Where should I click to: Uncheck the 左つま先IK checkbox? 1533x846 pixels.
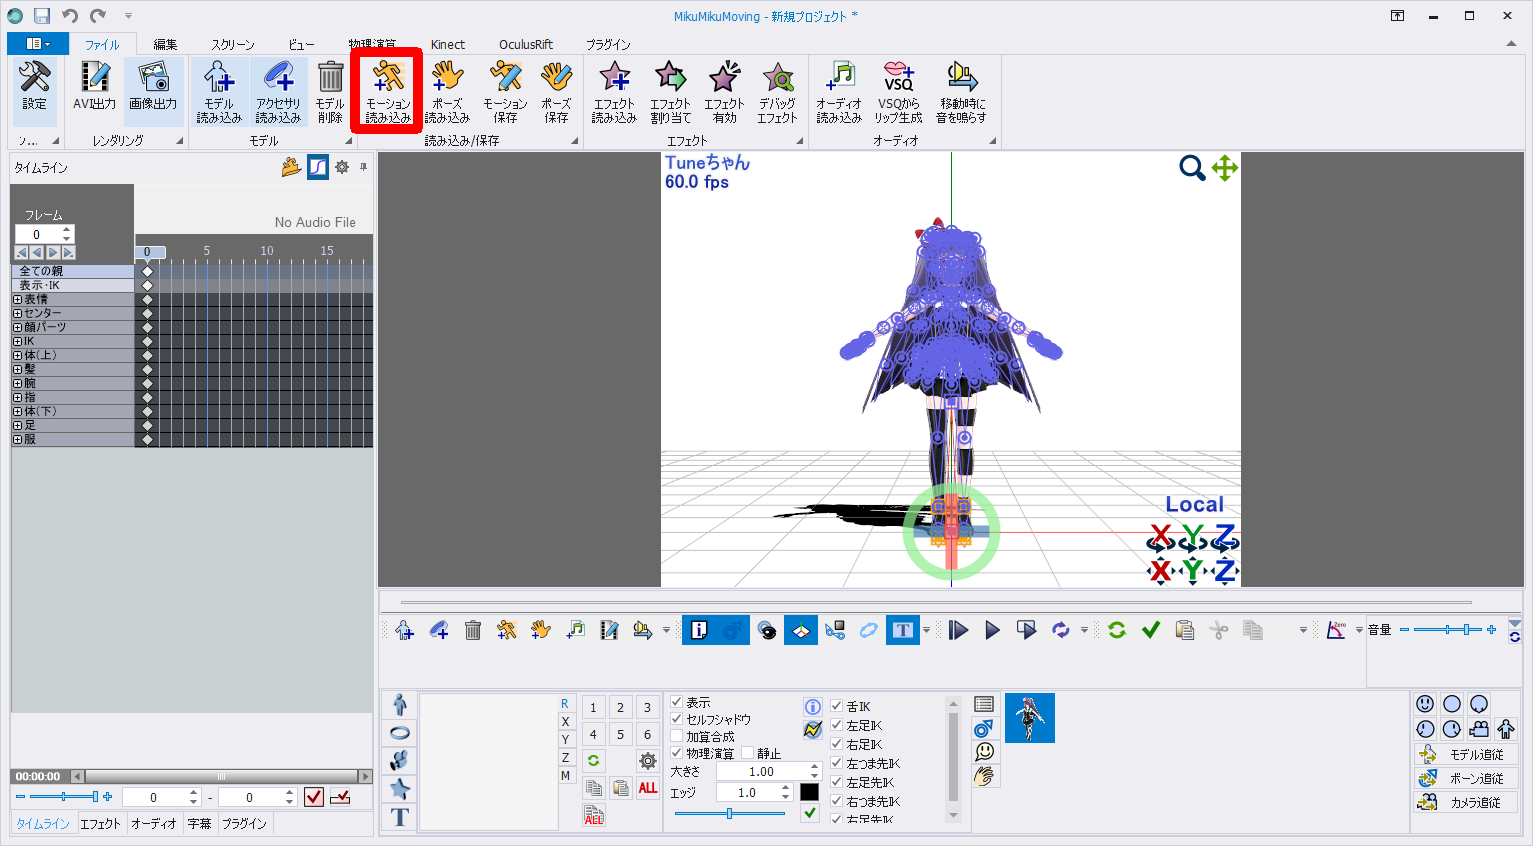pos(837,763)
